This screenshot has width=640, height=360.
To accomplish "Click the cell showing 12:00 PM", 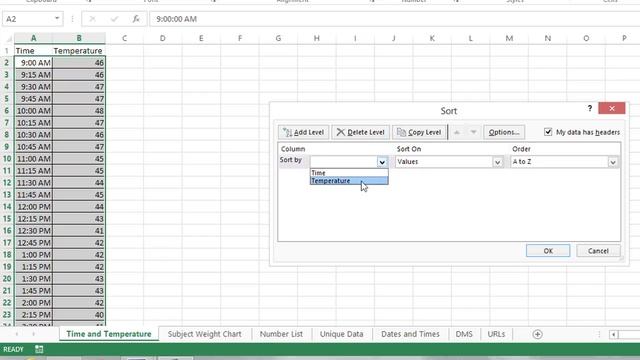I will pos(33,207).
